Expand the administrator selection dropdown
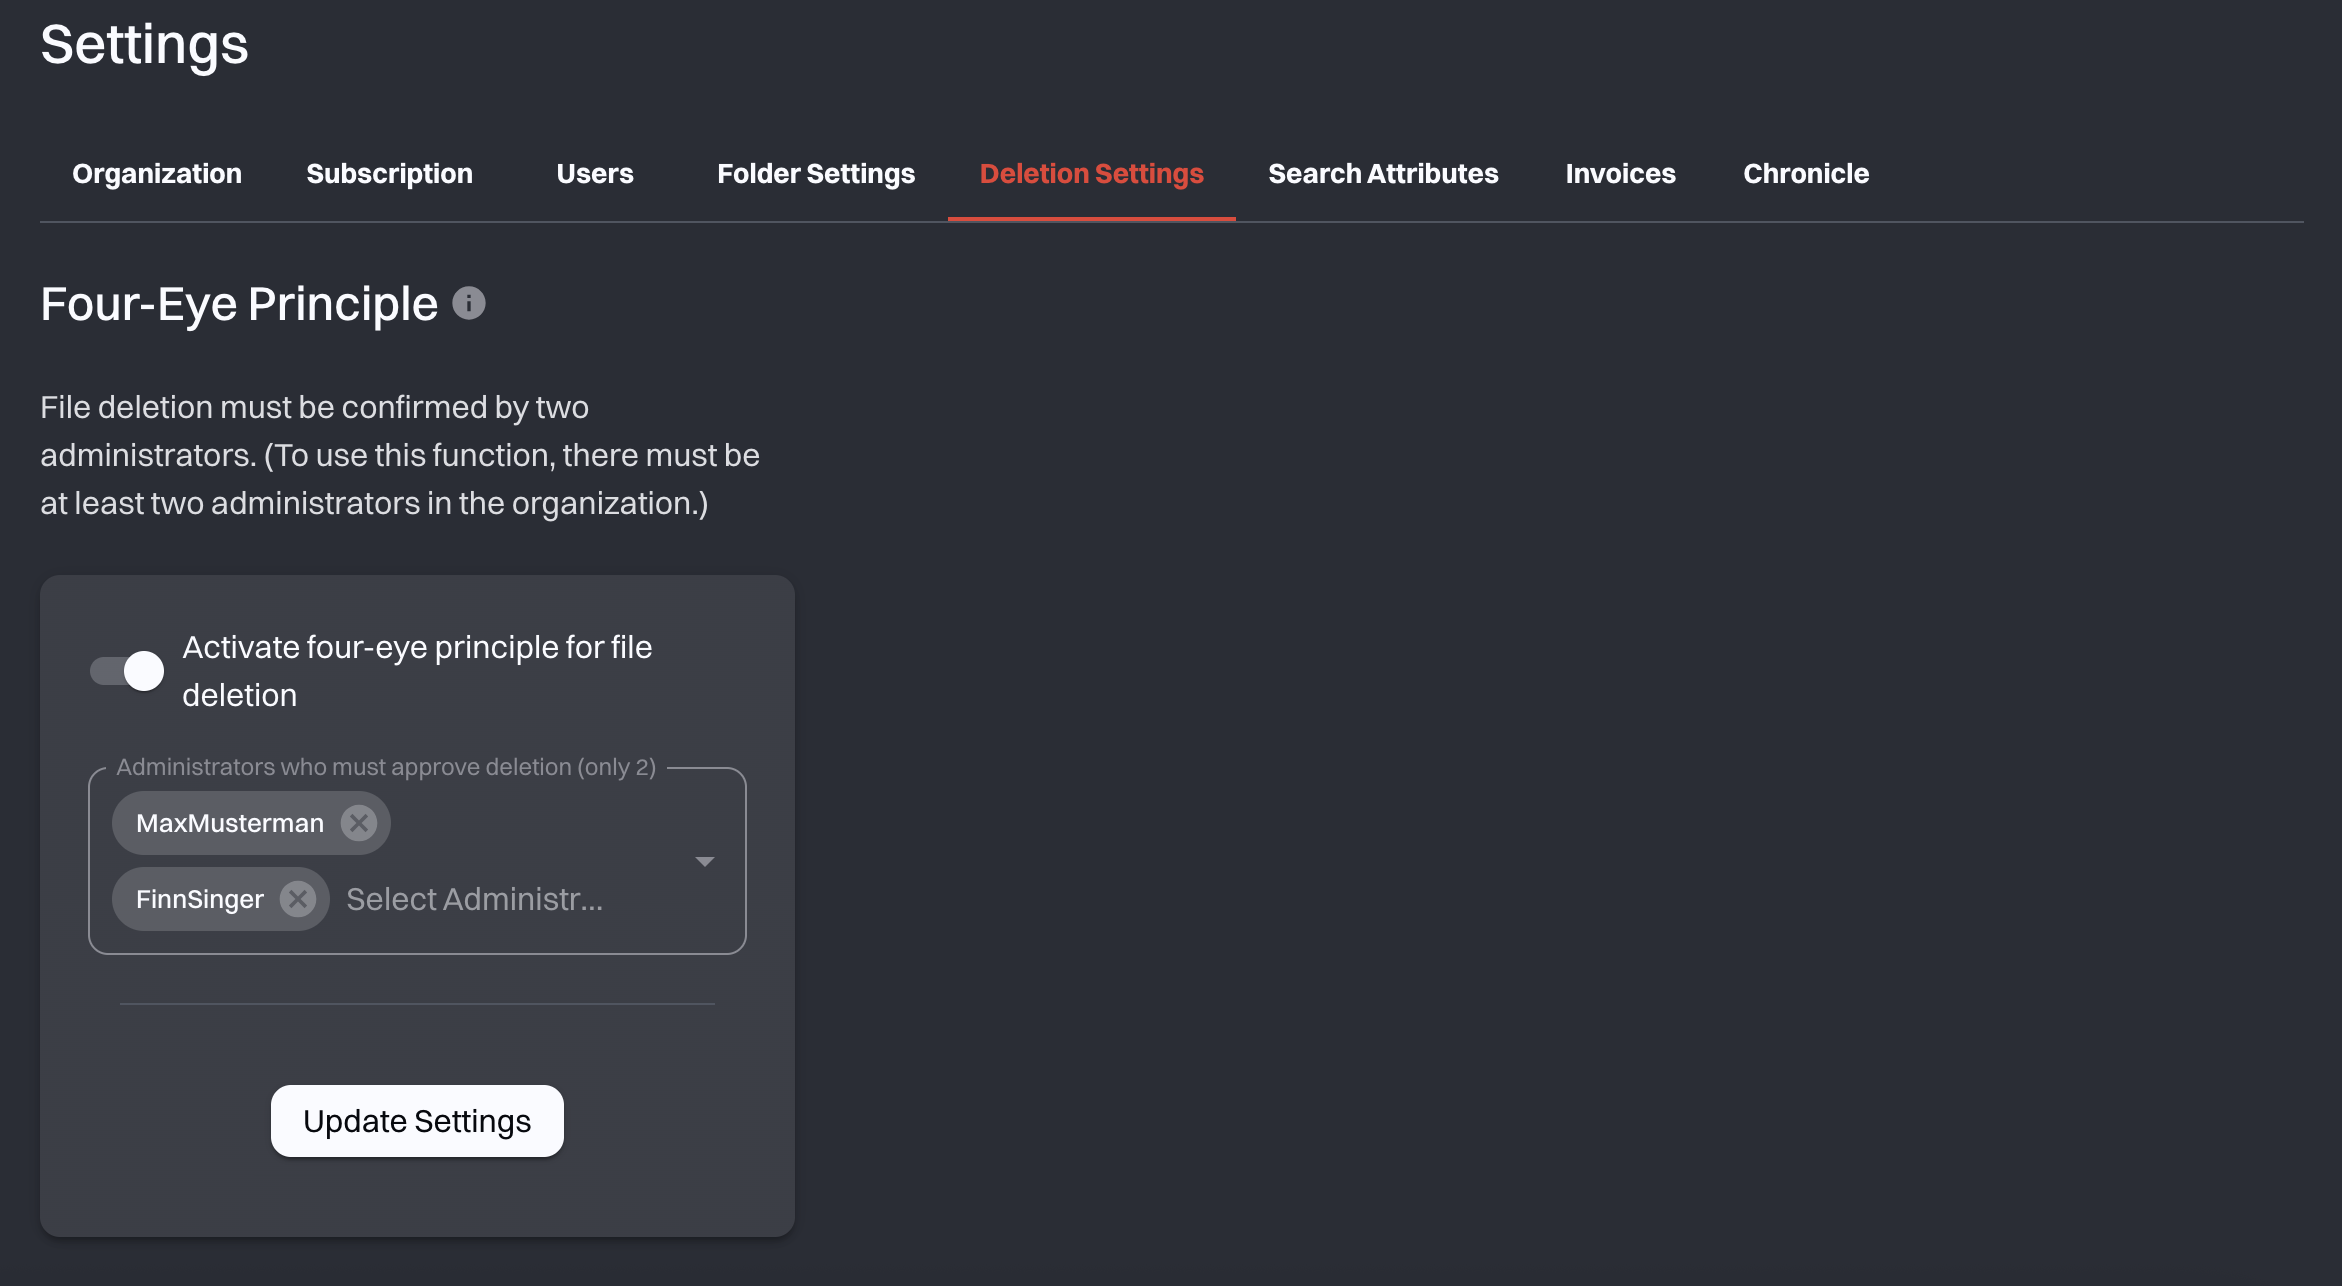The height and width of the screenshot is (1286, 2342). tap(706, 860)
